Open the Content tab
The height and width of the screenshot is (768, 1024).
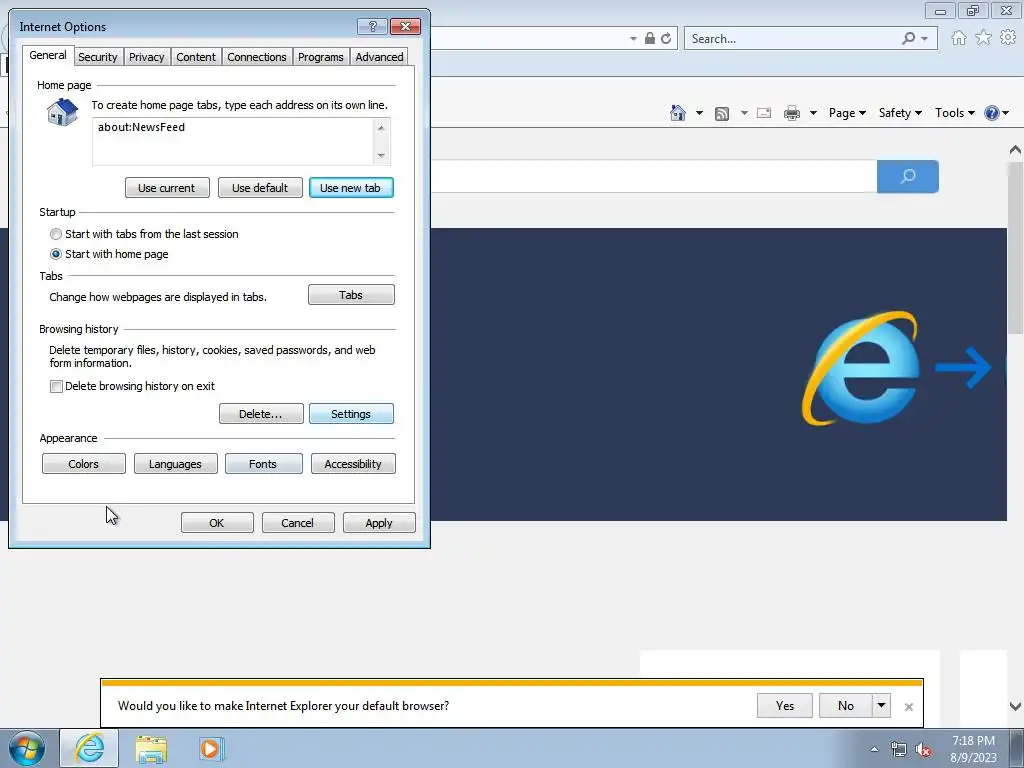[x=196, y=57]
